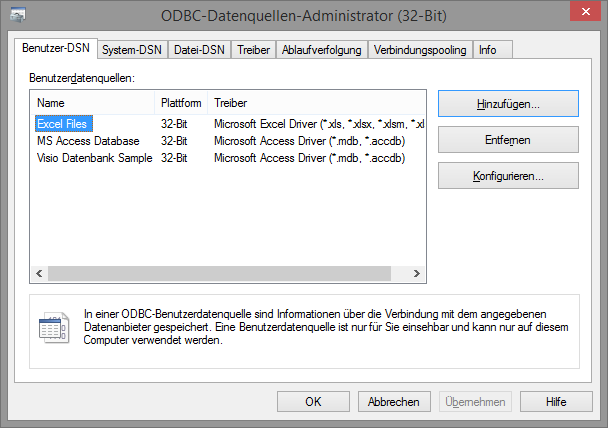Screen dimensions: 608x428
Task: Open Konfigurieren... for the selected source
Action: coord(508,176)
